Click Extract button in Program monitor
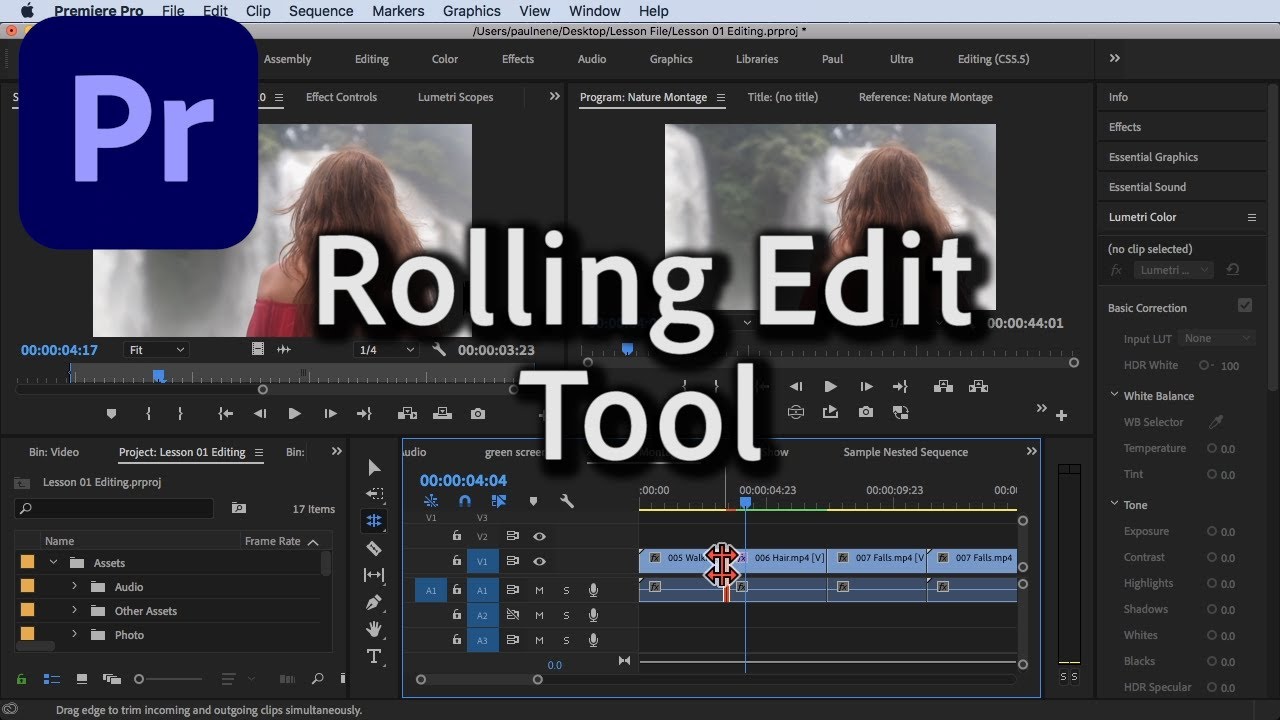Image resolution: width=1280 pixels, height=720 pixels. tap(978, 386)
